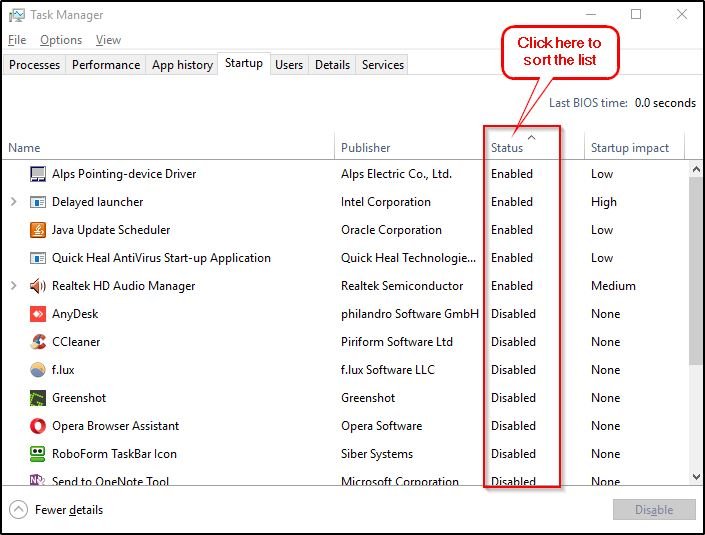
Task: Click philandro Software GmbH publisher cell
Action: click(x=410, y=314)
